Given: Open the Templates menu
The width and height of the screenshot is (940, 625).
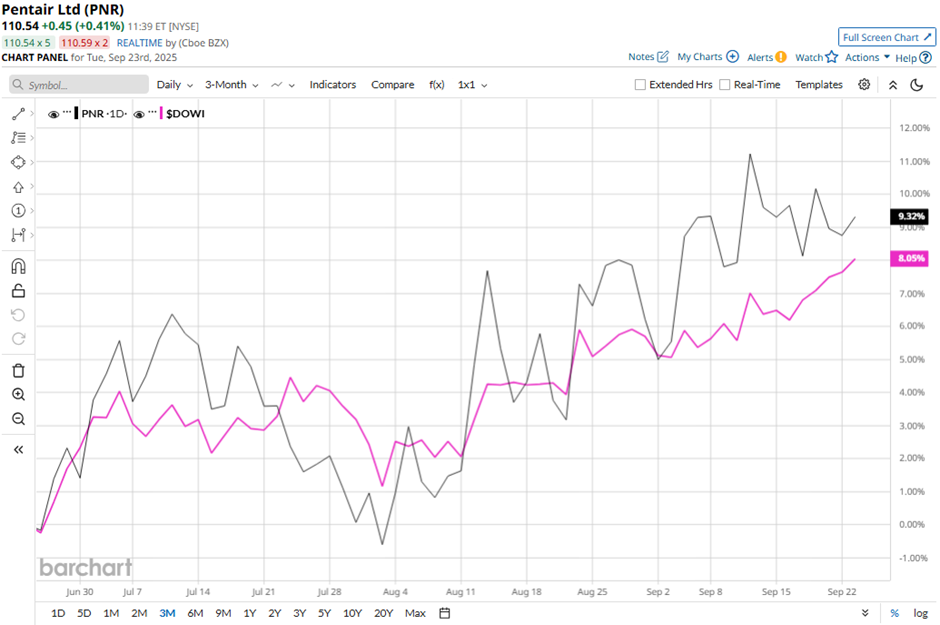Looking at the screenshot, I should pyautogui.click(x=819, y=84).
